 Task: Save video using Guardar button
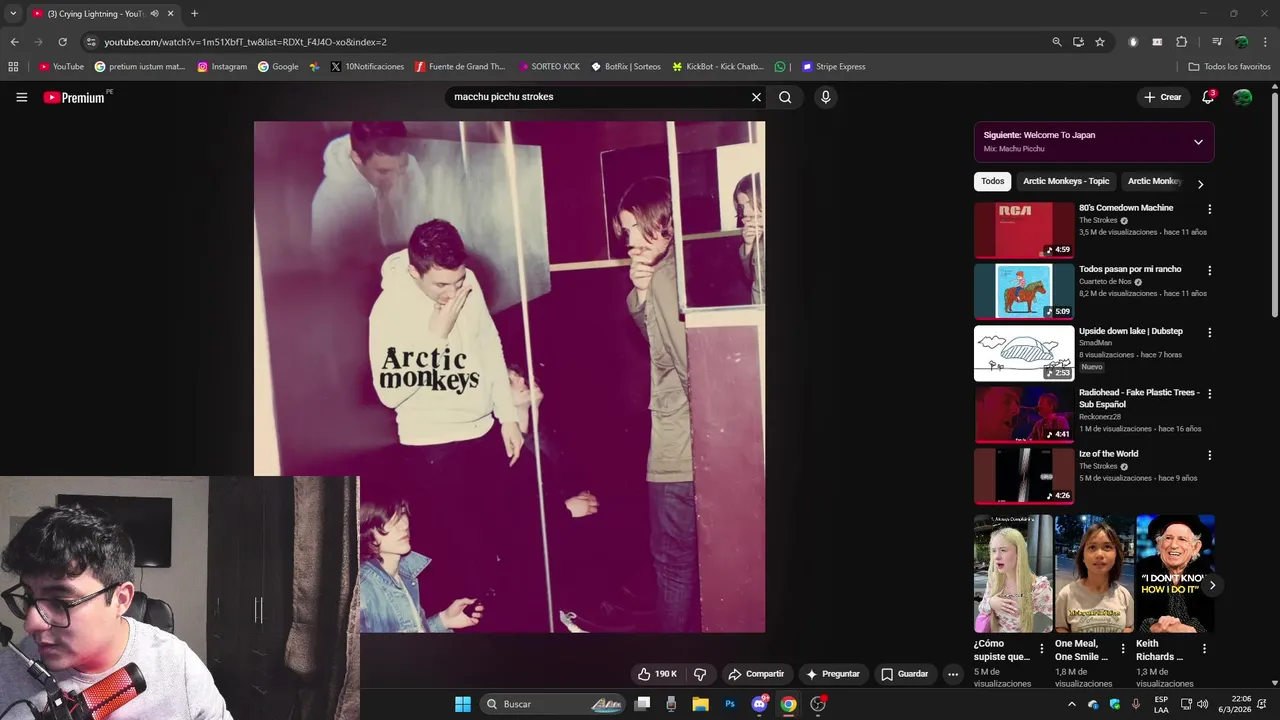click(x=905, y=674)
